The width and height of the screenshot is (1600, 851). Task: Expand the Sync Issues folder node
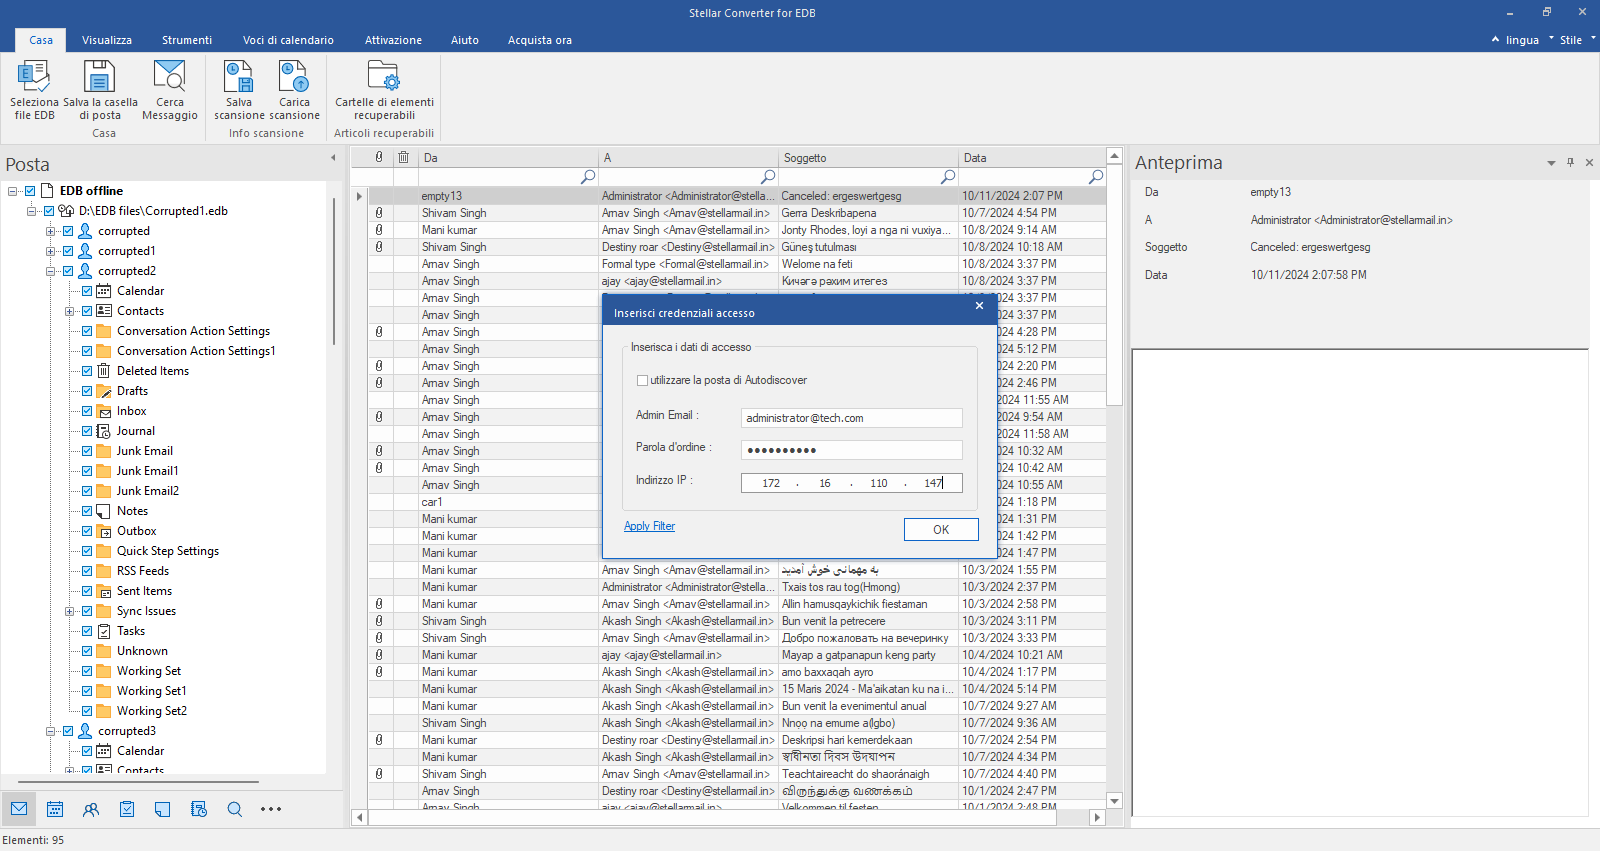(69, 611)
